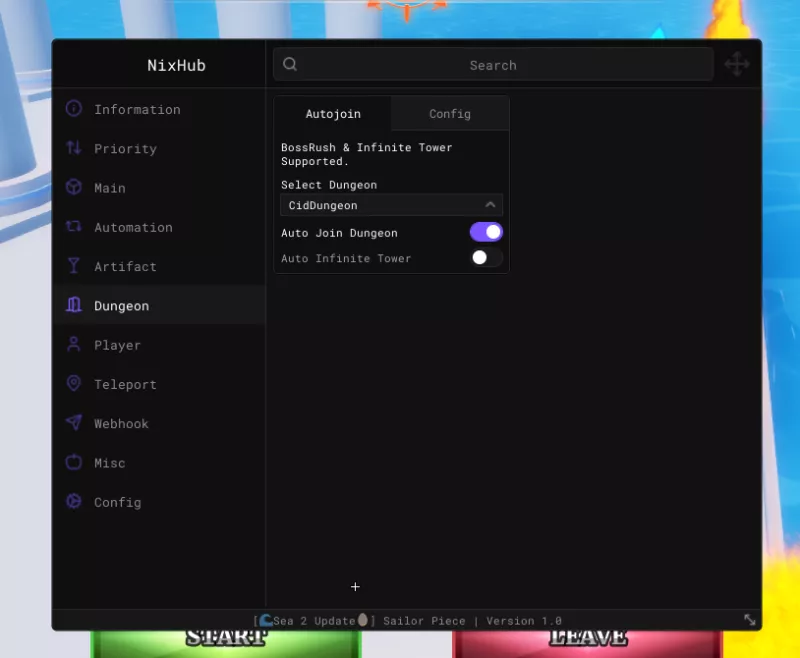800x658 pixels.
Task: Open the Priority section
Action: (159, 148)
